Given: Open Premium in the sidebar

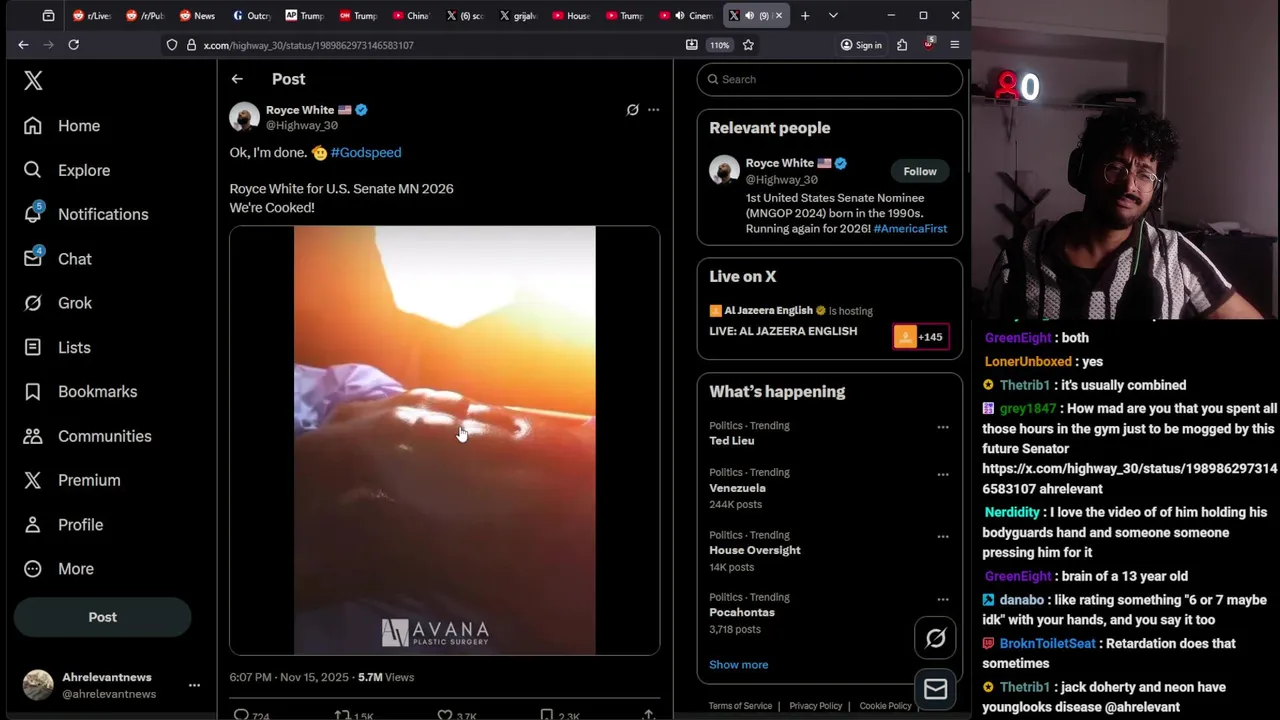Looking at the screenshot, I should pyautogui.click(x=71, y=480).
